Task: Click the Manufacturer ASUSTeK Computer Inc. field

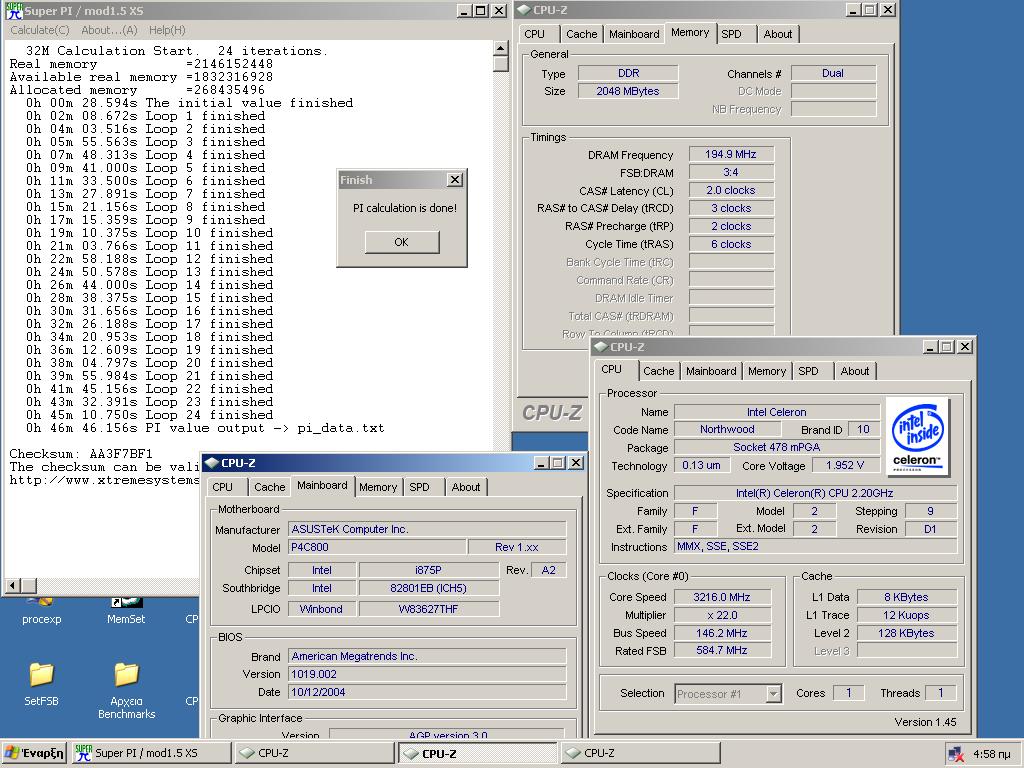Action: click(427, 529)
